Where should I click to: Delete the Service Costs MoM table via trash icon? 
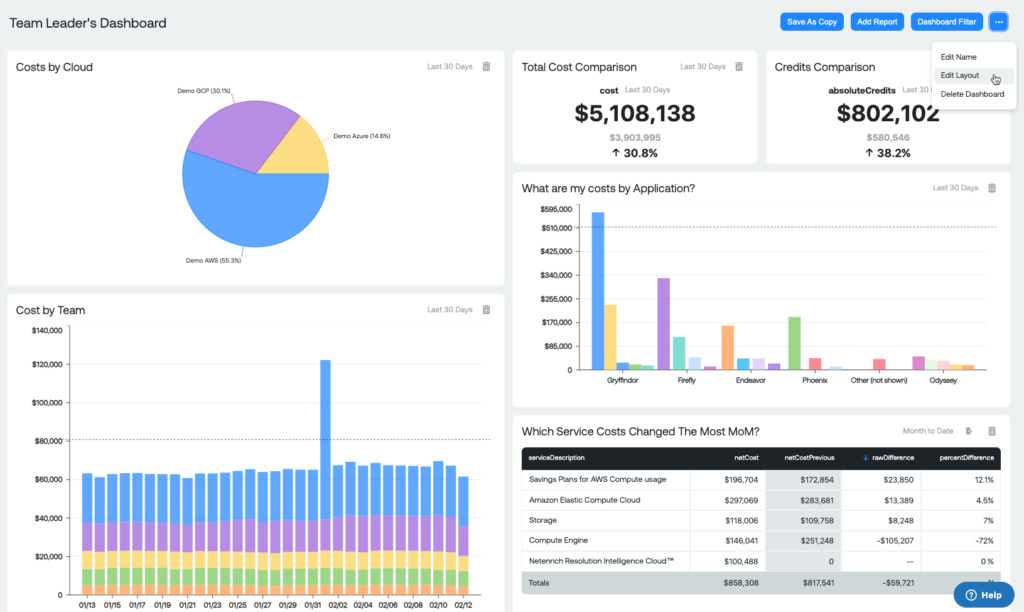(x=992, y=431)
